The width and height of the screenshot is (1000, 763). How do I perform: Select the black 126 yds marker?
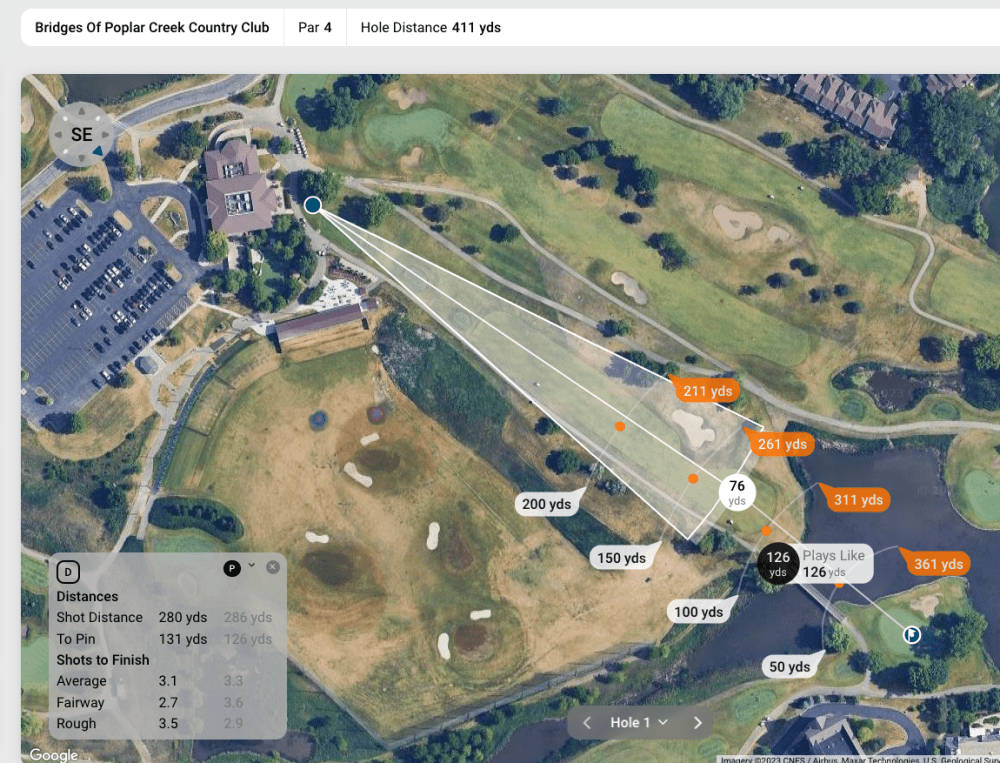[778, 563]
